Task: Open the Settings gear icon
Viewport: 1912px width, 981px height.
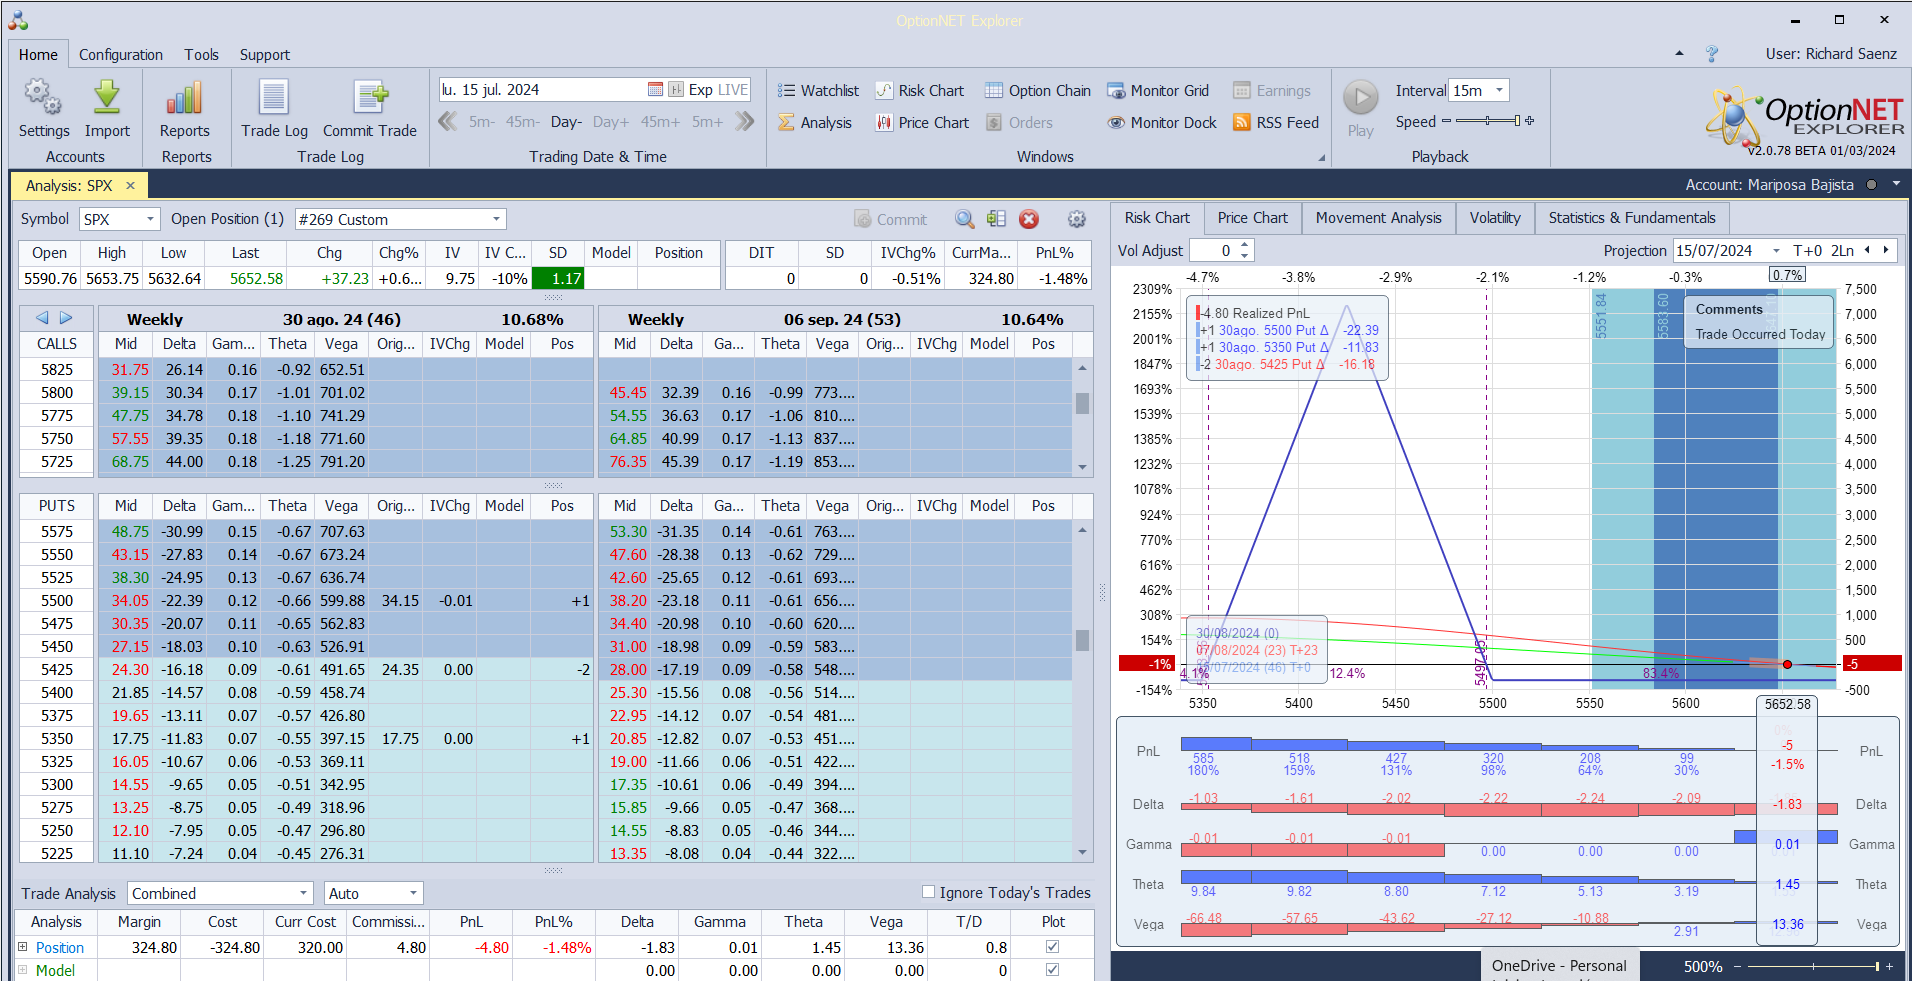Action: 43,98
